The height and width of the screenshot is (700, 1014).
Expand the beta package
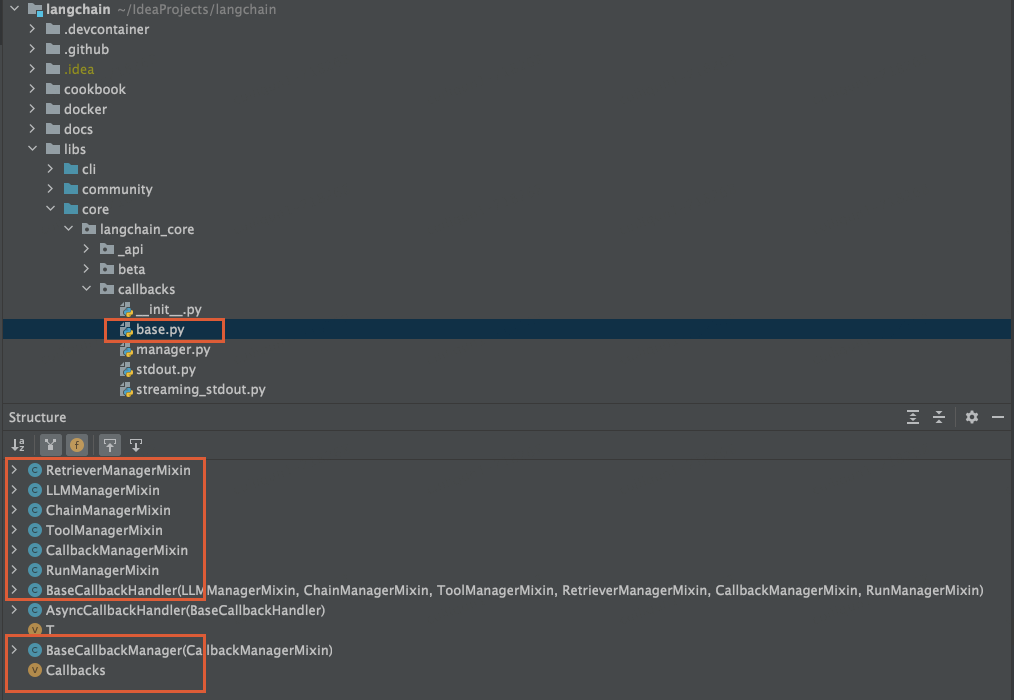(x=86, y=269)
